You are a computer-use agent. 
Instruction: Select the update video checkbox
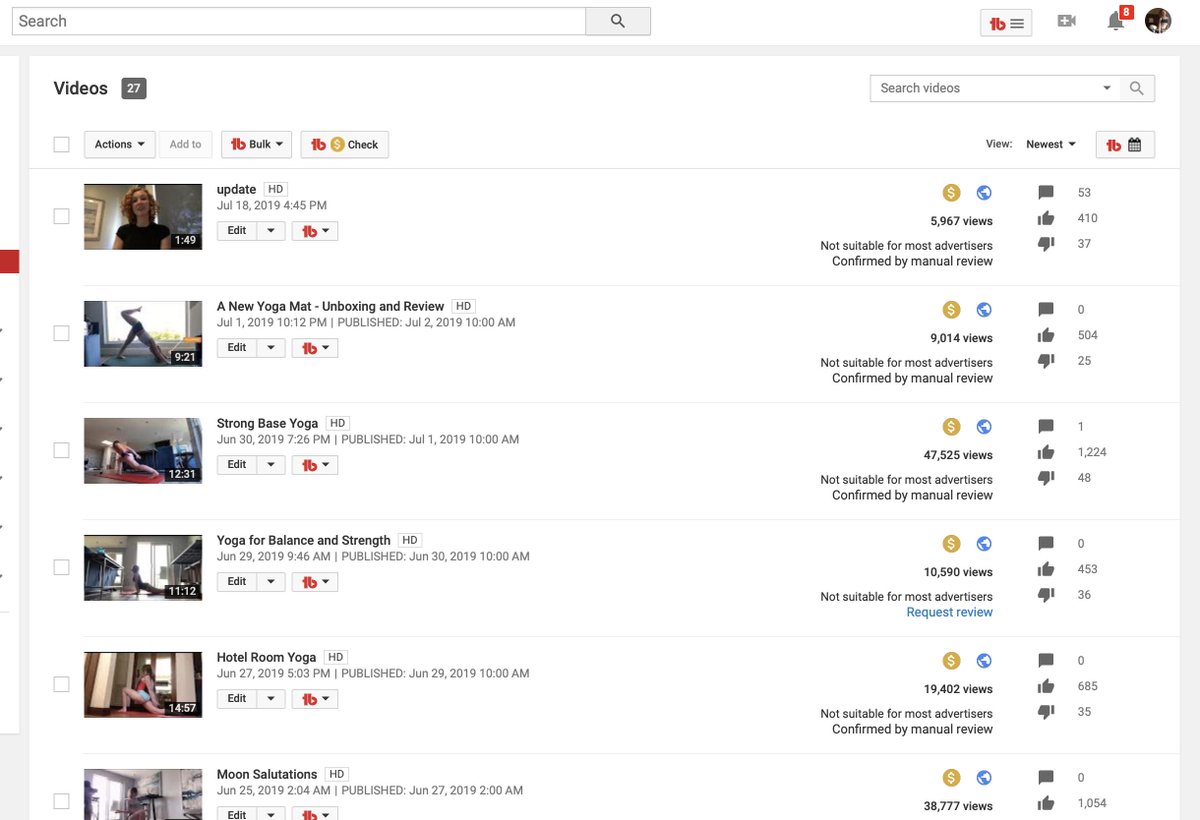coord(61,216)
